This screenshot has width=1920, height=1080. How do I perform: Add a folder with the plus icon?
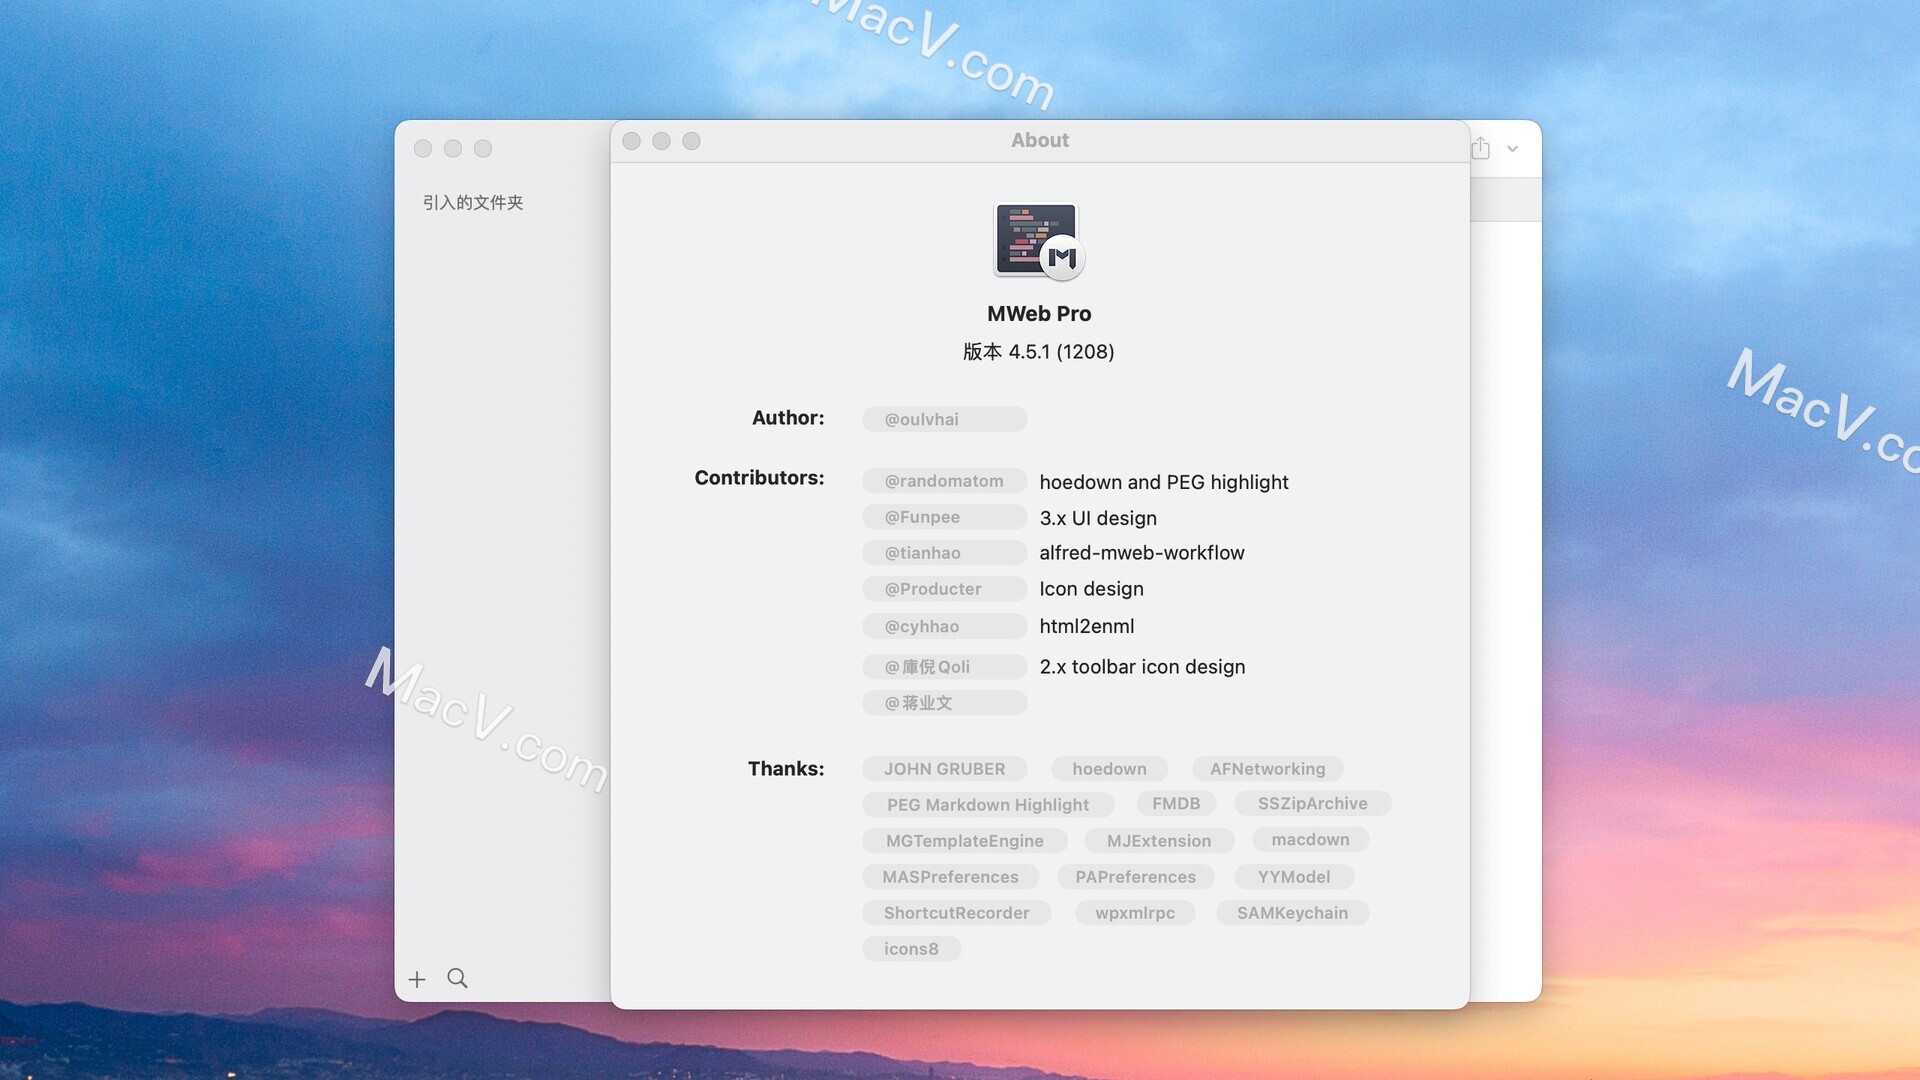click(417, 979)
